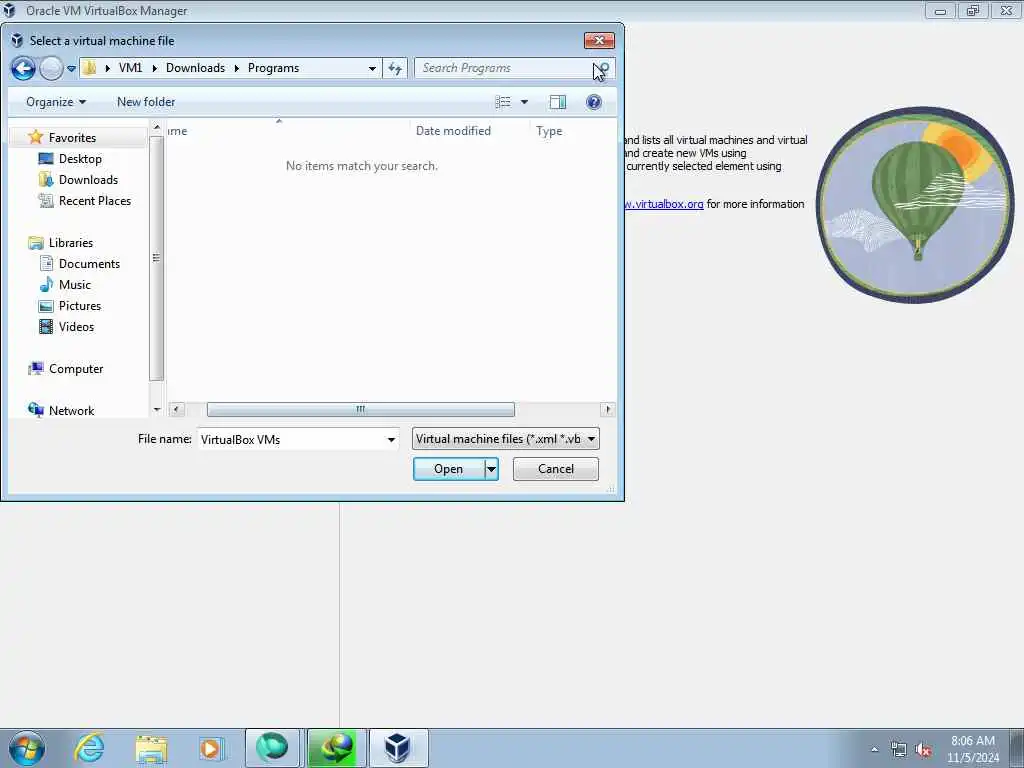The image size is (1024, 768).
Task: Switch to VirtualBox taskbar icon
Action: coord(398,748)
